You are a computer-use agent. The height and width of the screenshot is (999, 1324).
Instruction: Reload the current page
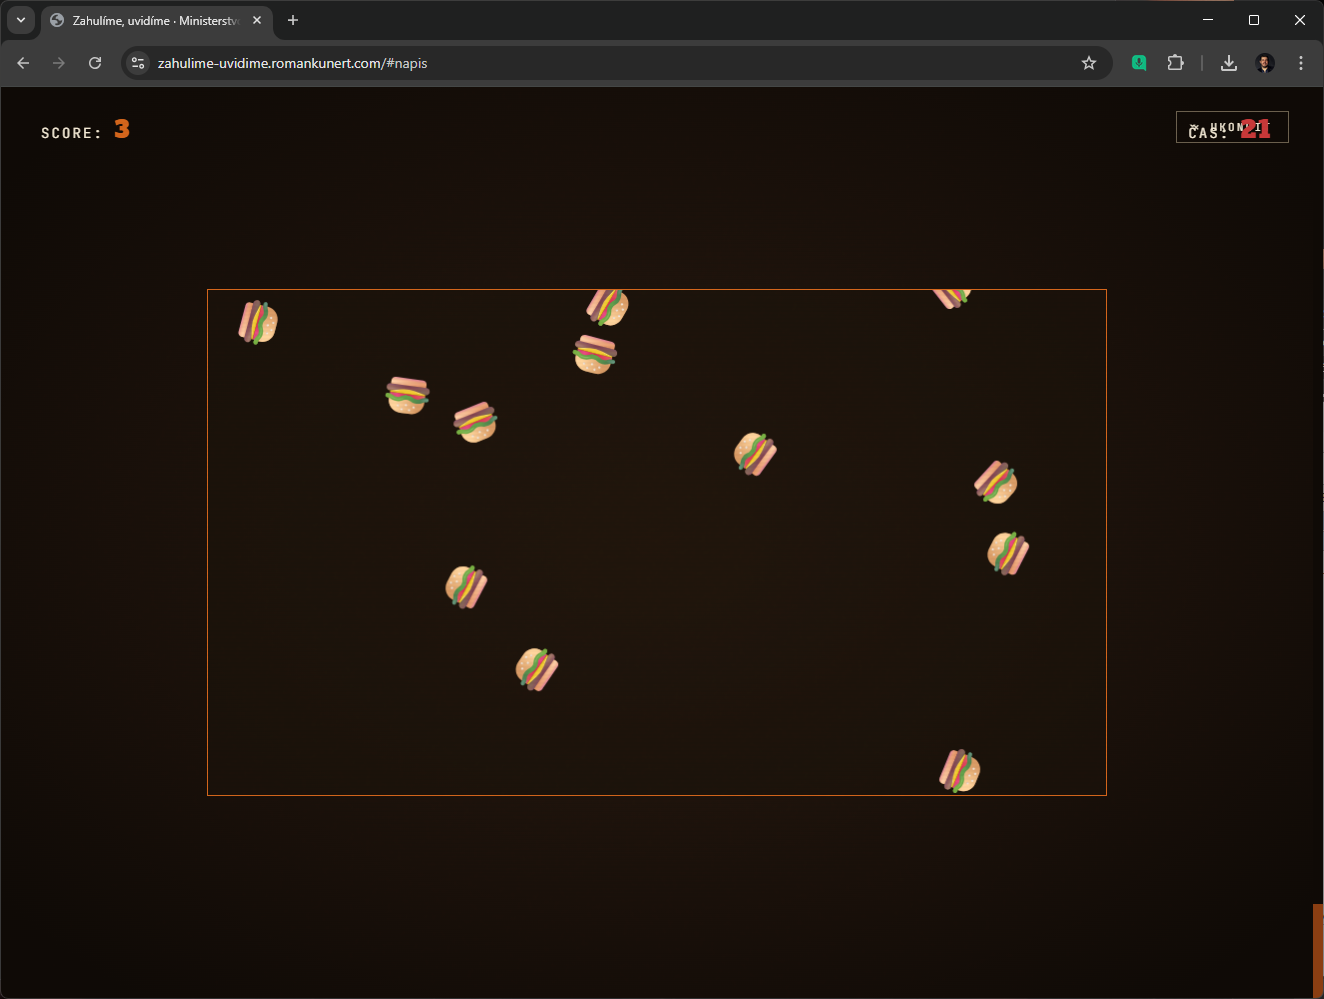click(x=95, y=63)
